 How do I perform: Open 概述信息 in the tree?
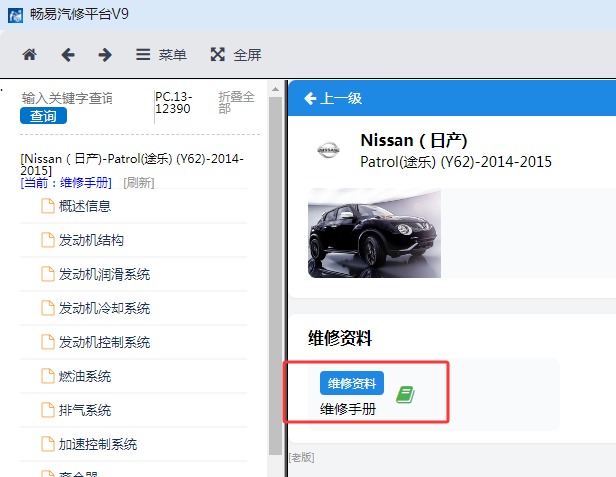point(85,206)
